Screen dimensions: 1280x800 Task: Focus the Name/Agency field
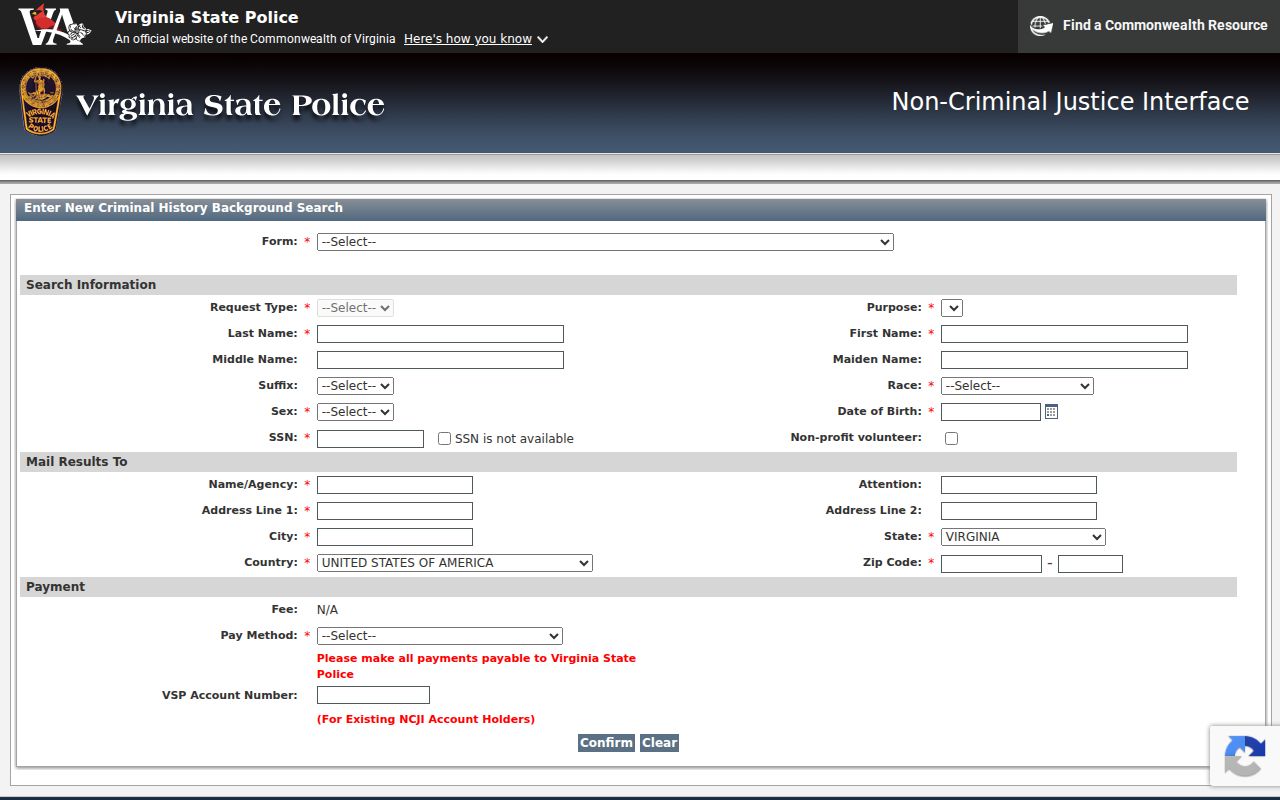click(x=395, y=485)
